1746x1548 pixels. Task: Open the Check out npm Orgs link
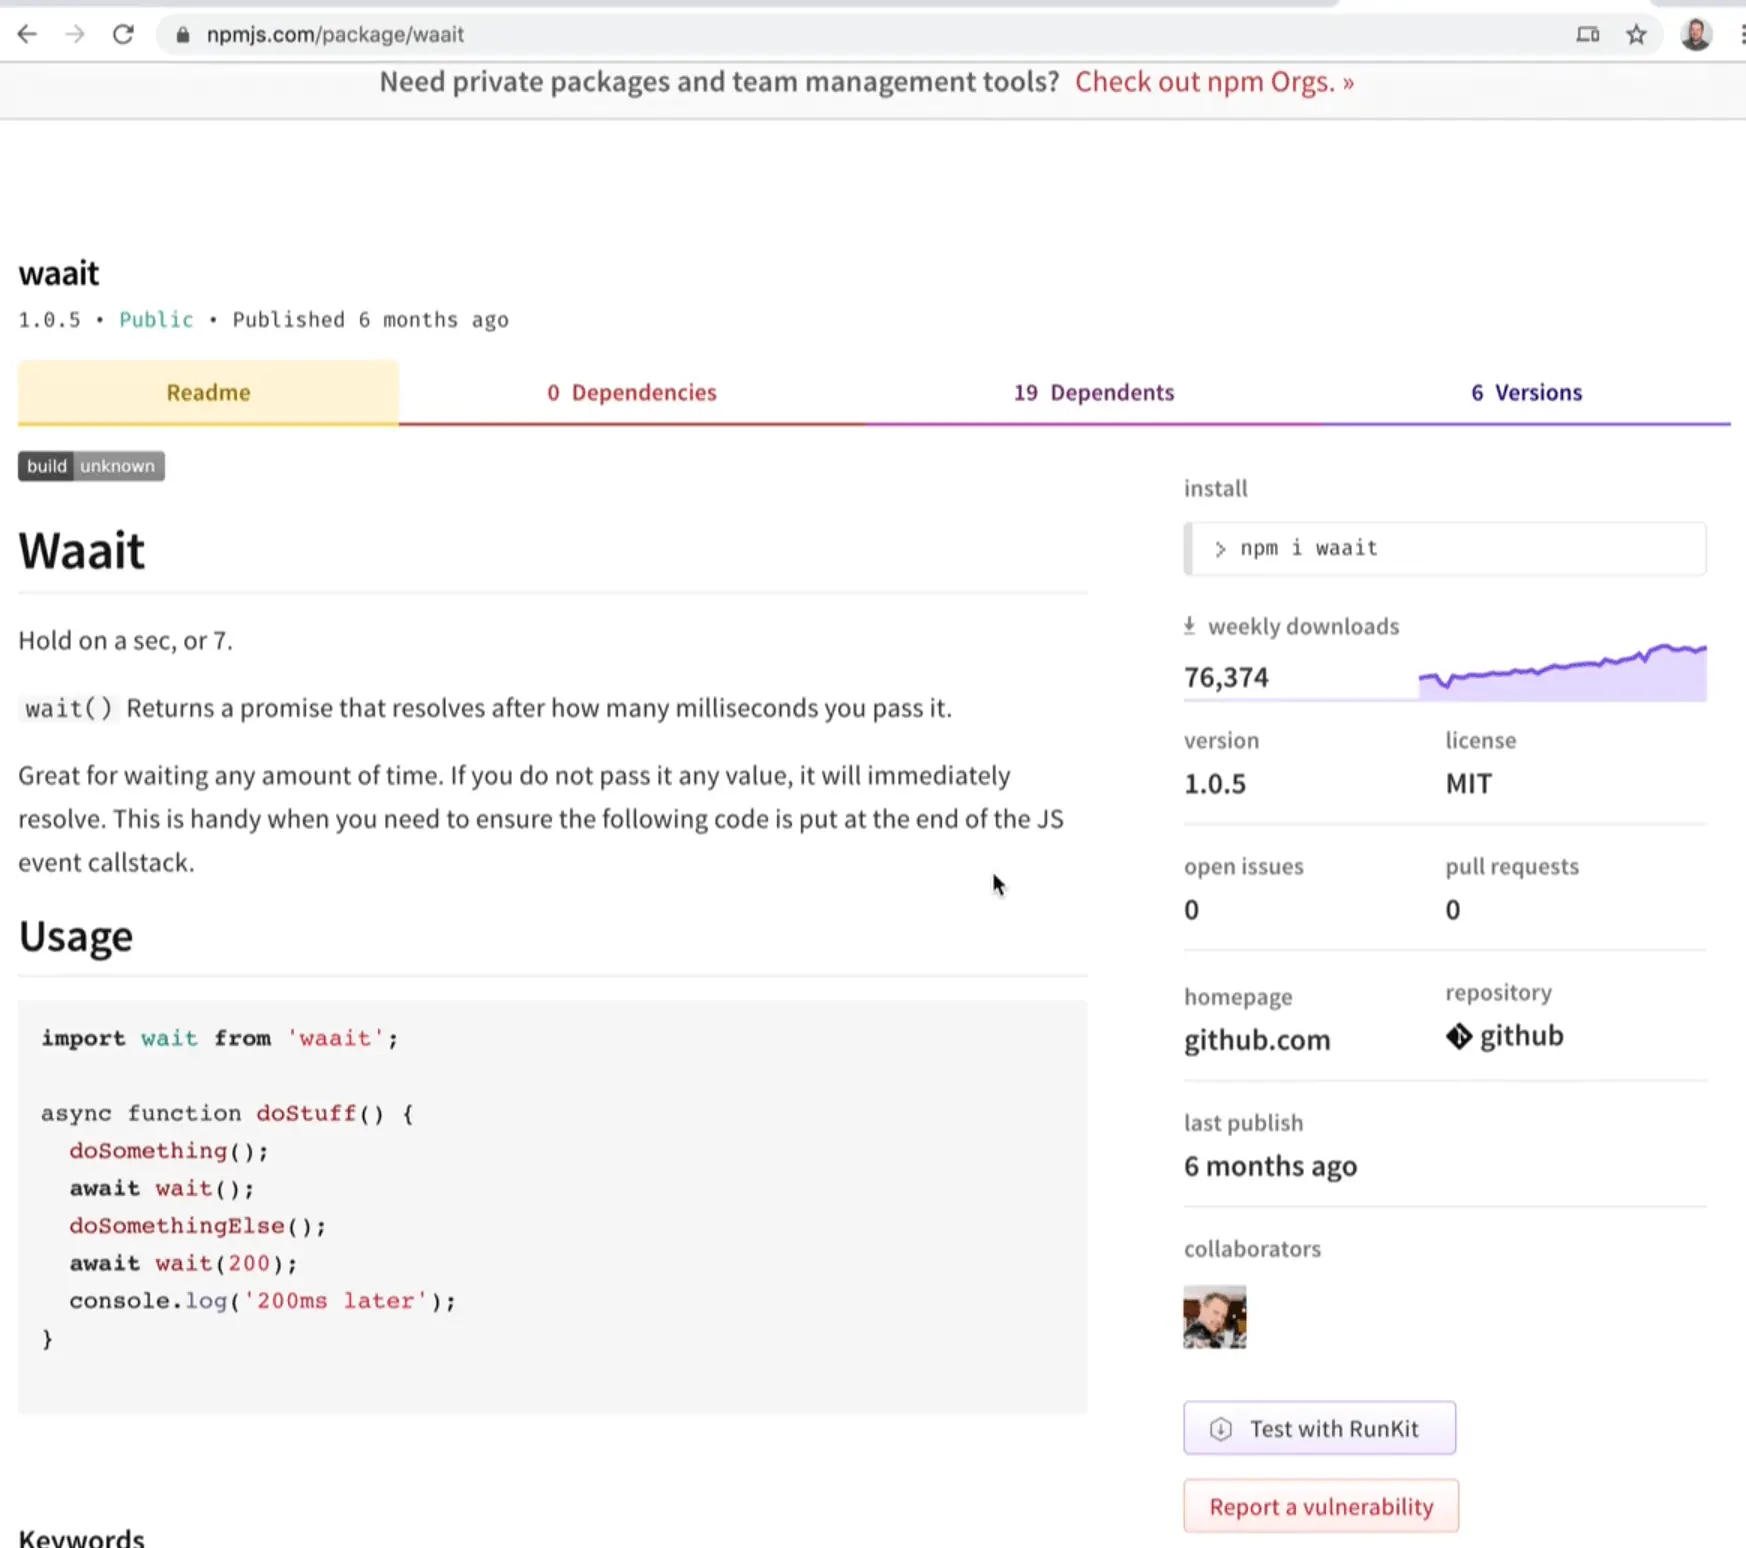pyautogui.click(x=1213, y=82)
